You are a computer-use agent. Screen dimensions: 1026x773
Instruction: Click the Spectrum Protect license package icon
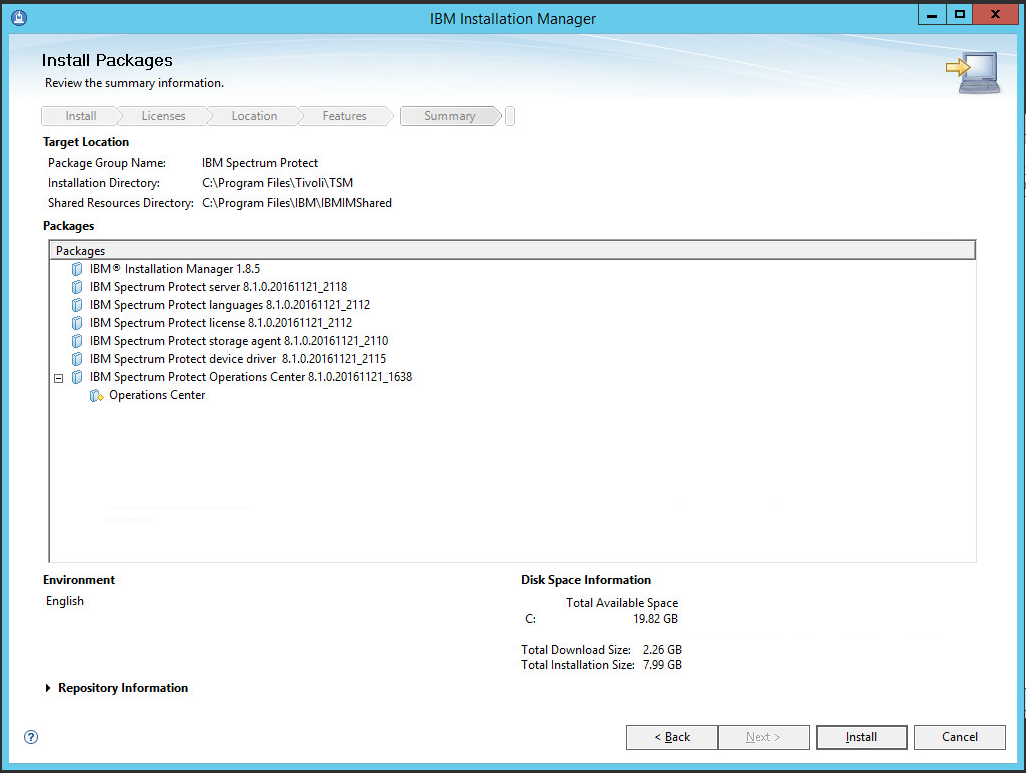(77, 323)
